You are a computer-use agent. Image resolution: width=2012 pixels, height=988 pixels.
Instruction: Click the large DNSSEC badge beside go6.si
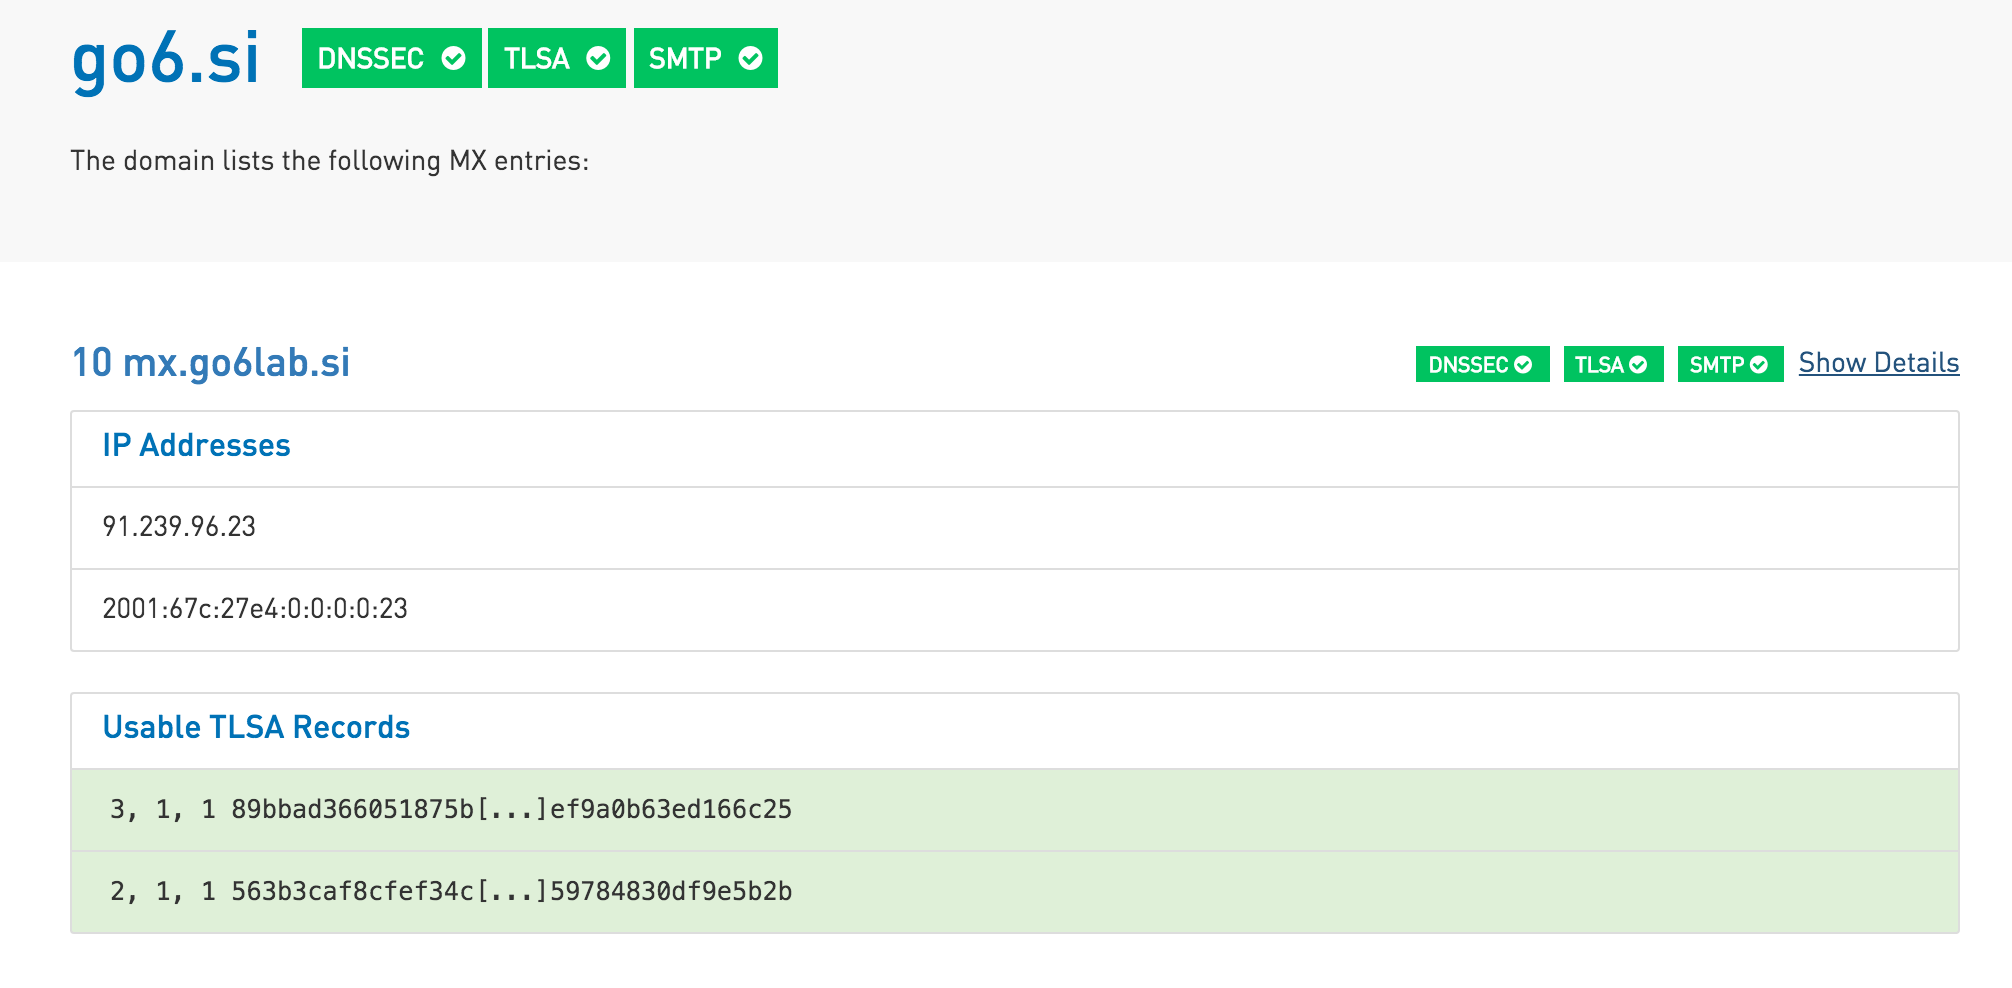point(391,58)
